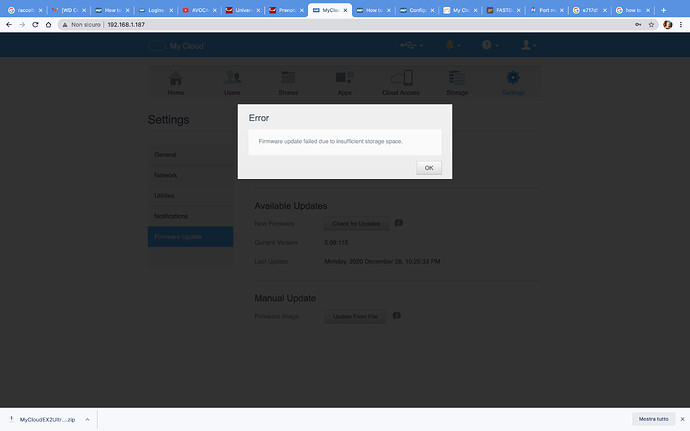690x431 pixels.
Task: Expand options chevron for downloaded zip
Action: pos(87,420)
